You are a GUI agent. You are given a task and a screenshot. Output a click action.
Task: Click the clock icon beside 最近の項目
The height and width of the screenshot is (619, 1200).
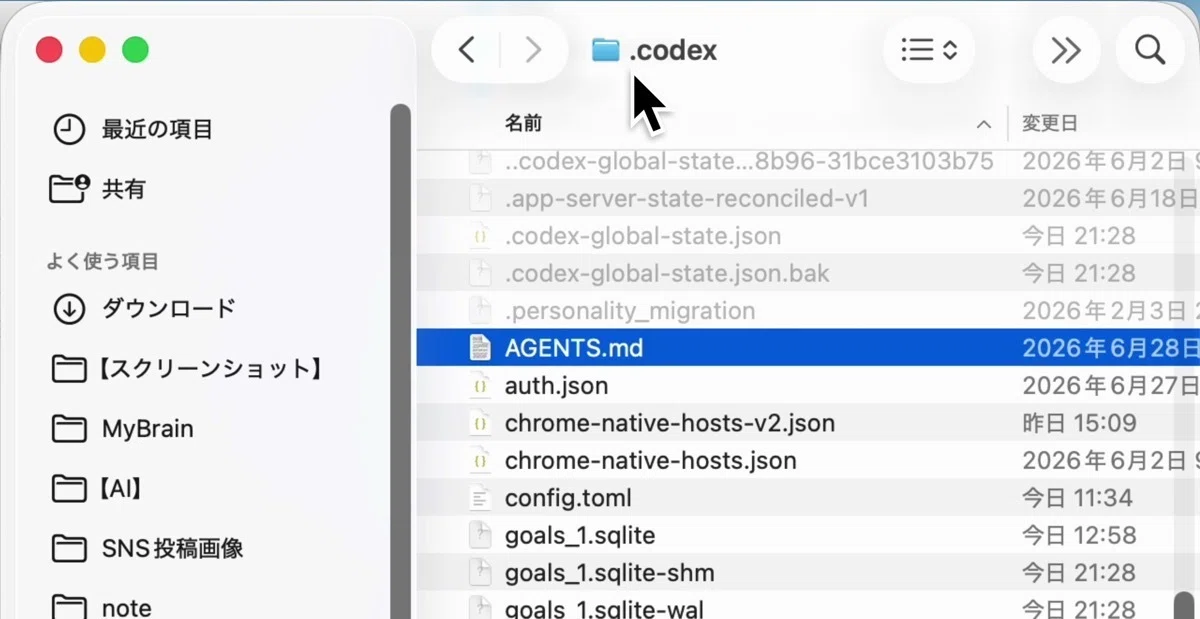tap(68, 129)
